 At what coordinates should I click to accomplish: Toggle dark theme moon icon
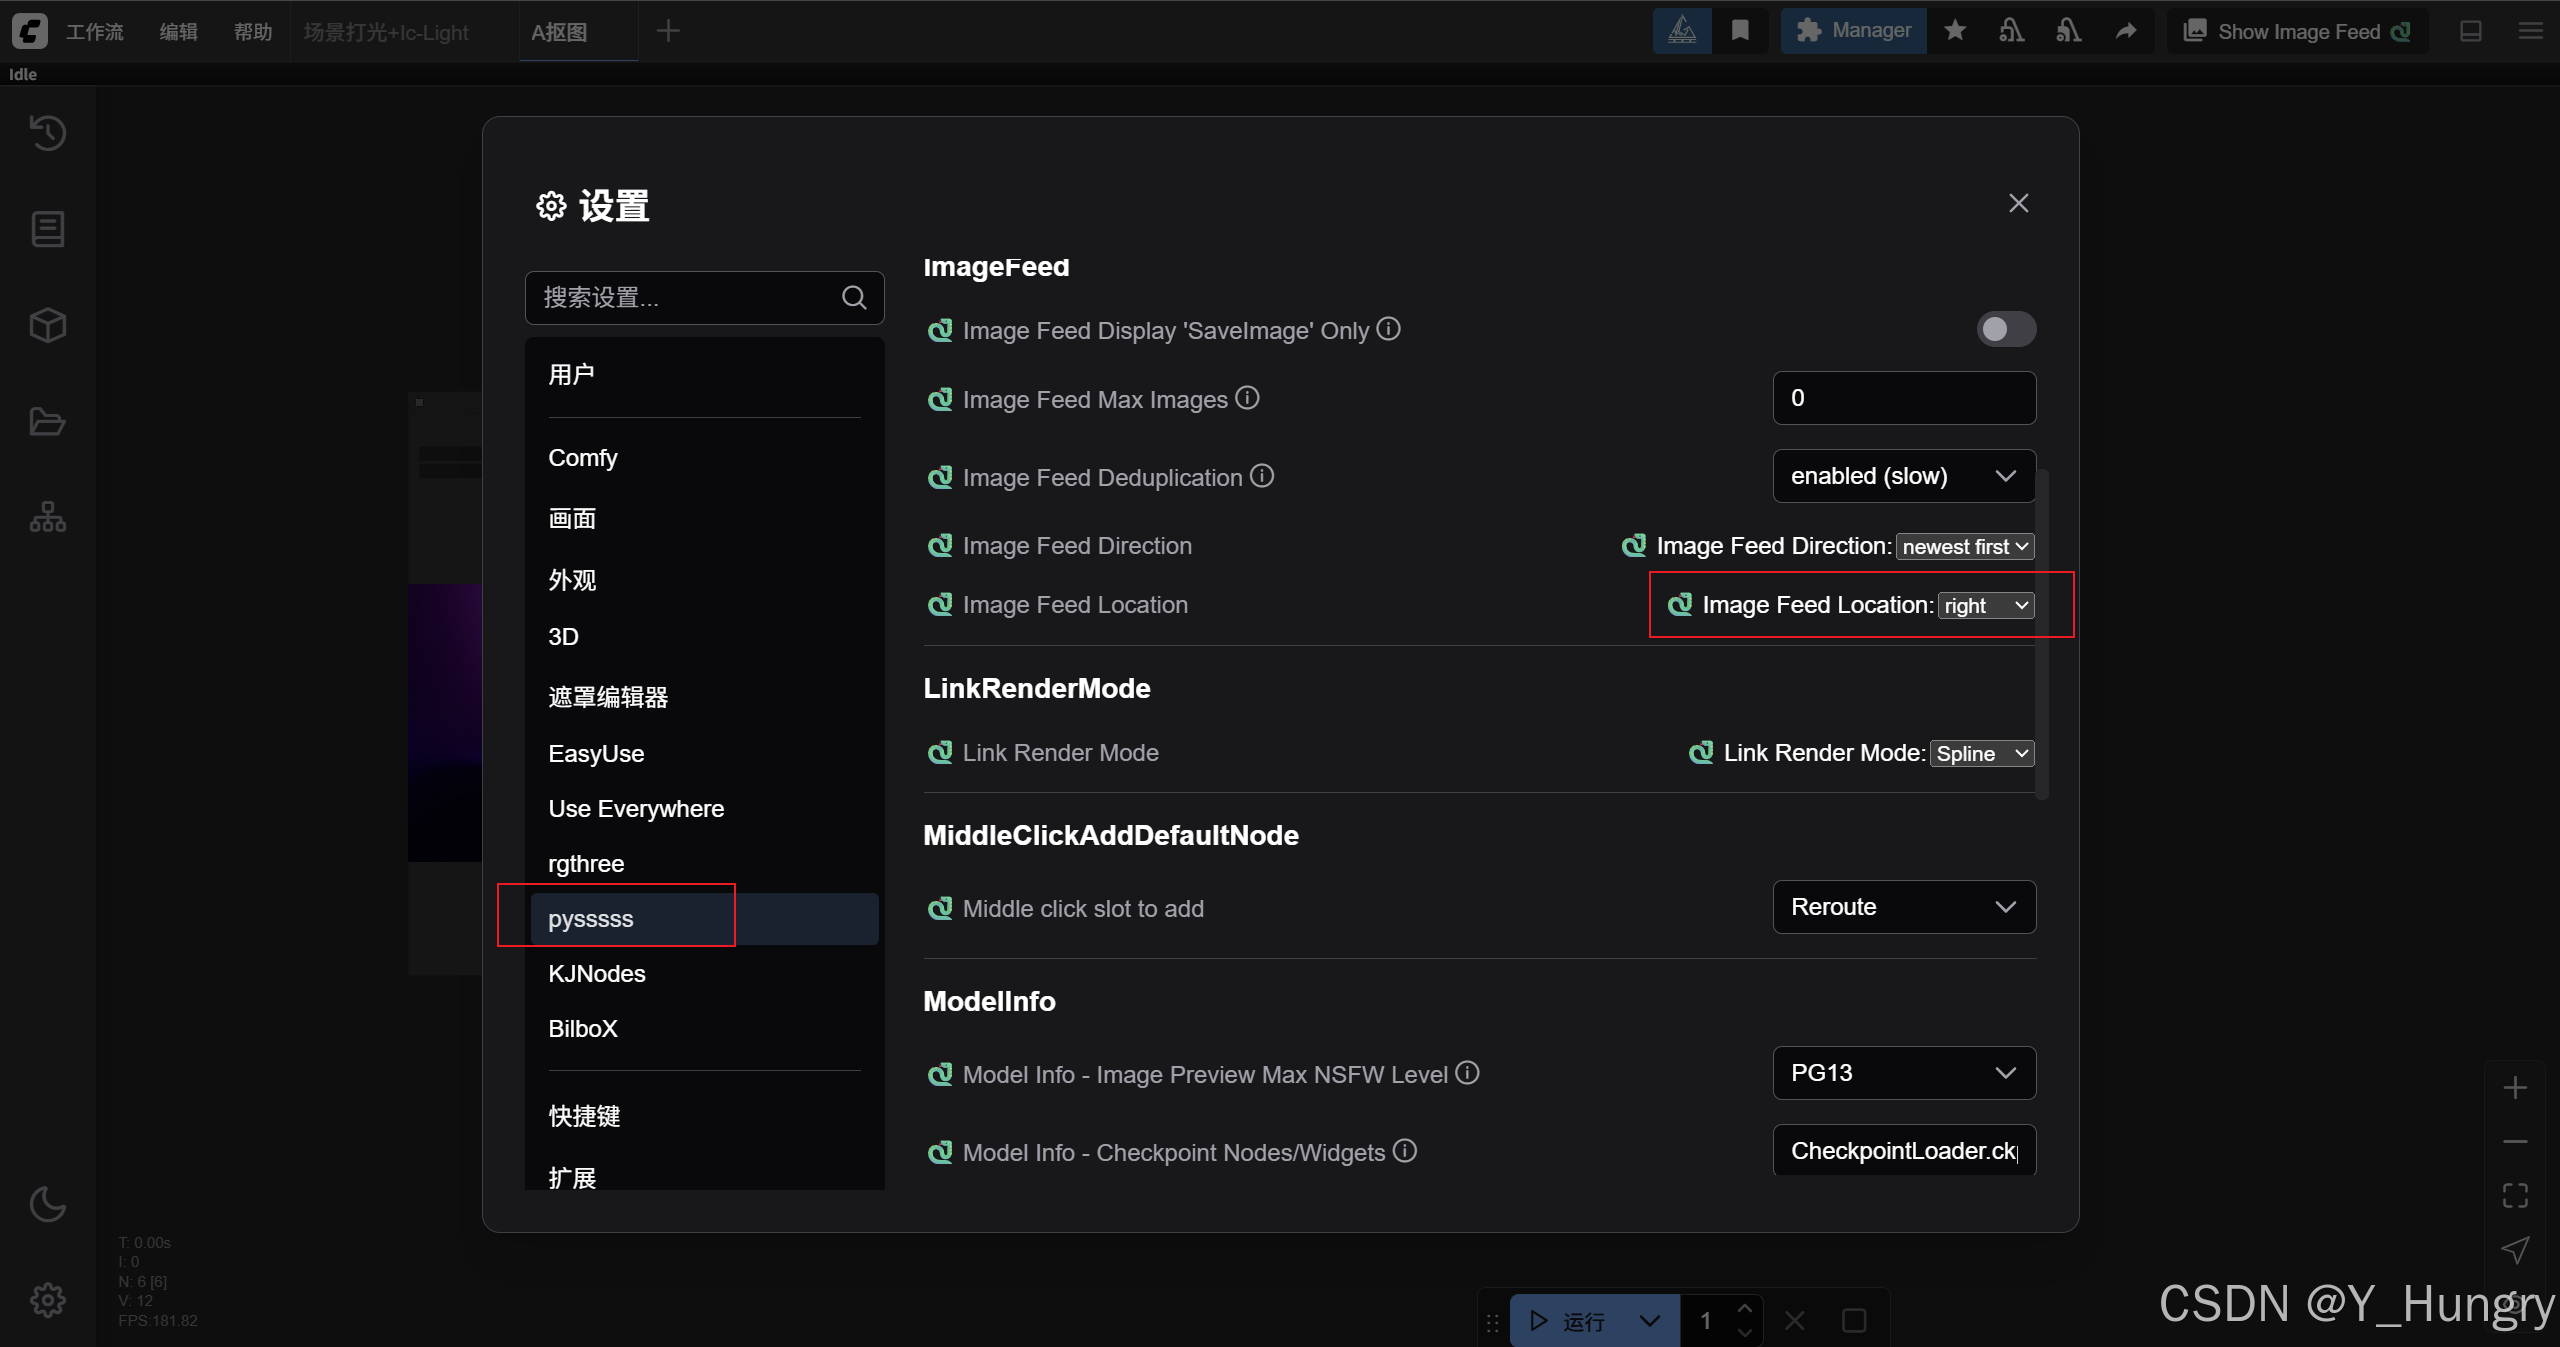47,1204
